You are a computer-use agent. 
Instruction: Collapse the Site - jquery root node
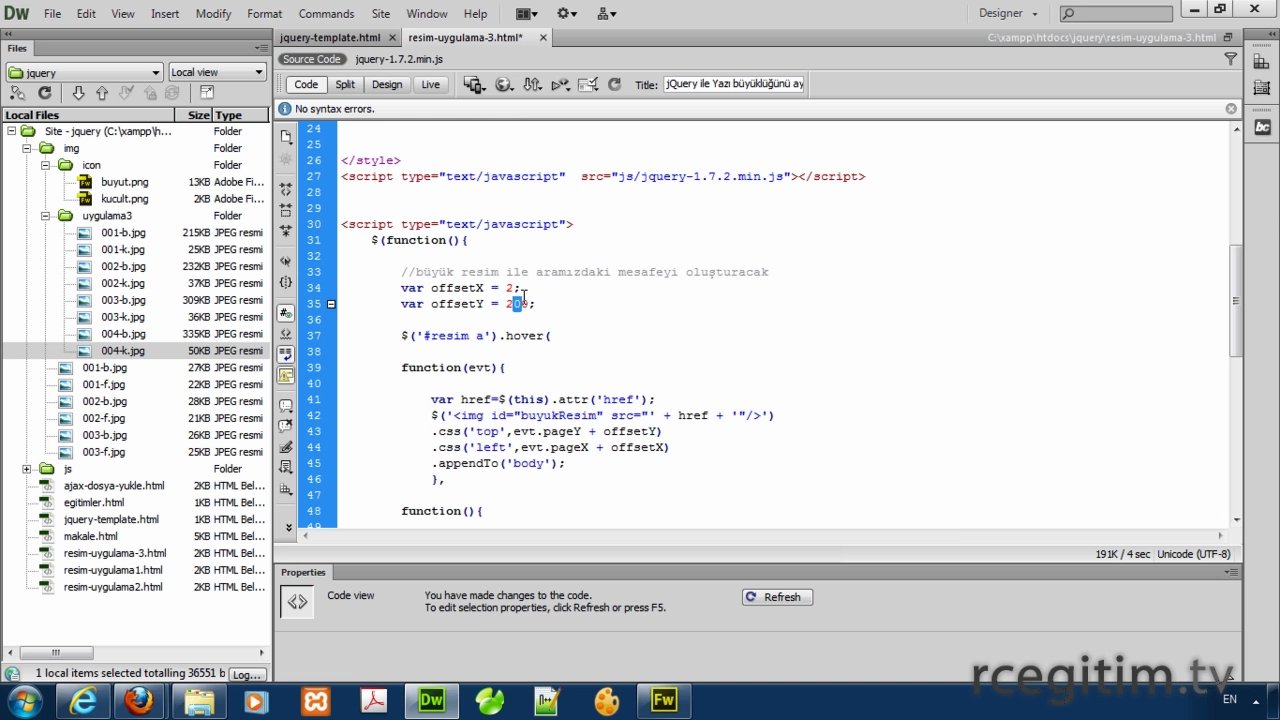(x=11, y=131)
